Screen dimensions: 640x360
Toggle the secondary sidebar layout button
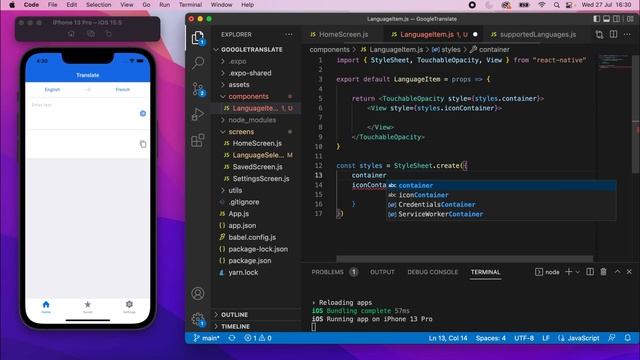[617, 19]
